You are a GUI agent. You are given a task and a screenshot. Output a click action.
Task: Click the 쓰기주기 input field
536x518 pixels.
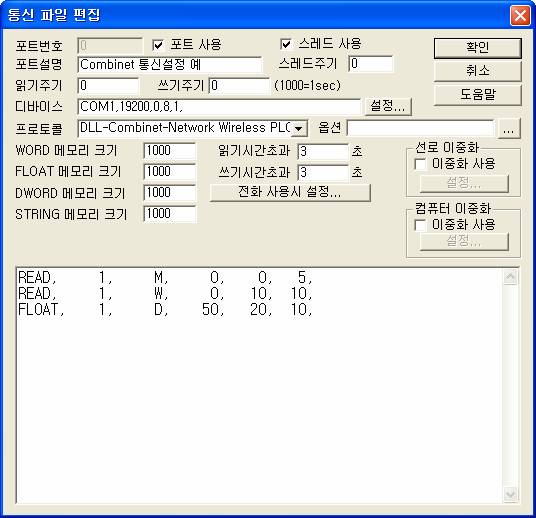pos(239,85)
